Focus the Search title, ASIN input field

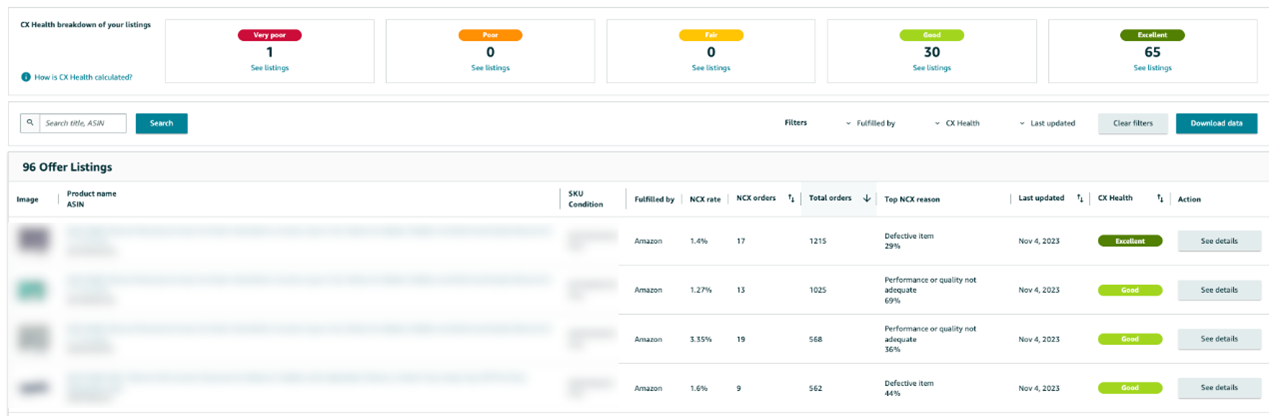click(x=82, y=123)
